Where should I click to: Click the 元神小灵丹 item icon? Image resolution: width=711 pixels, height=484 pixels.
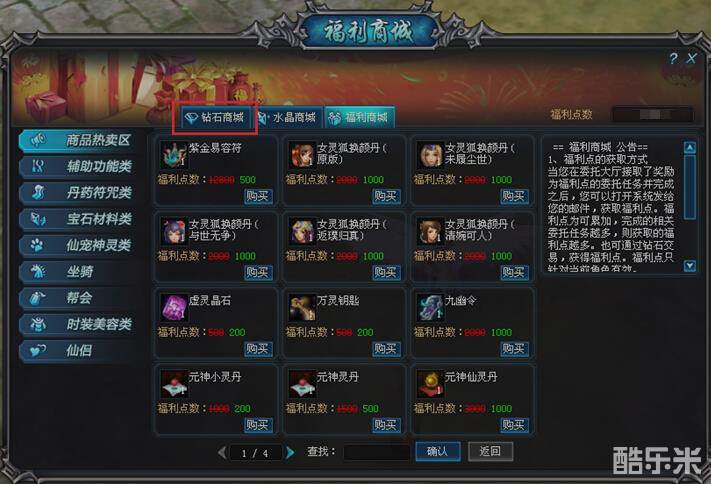174,384
